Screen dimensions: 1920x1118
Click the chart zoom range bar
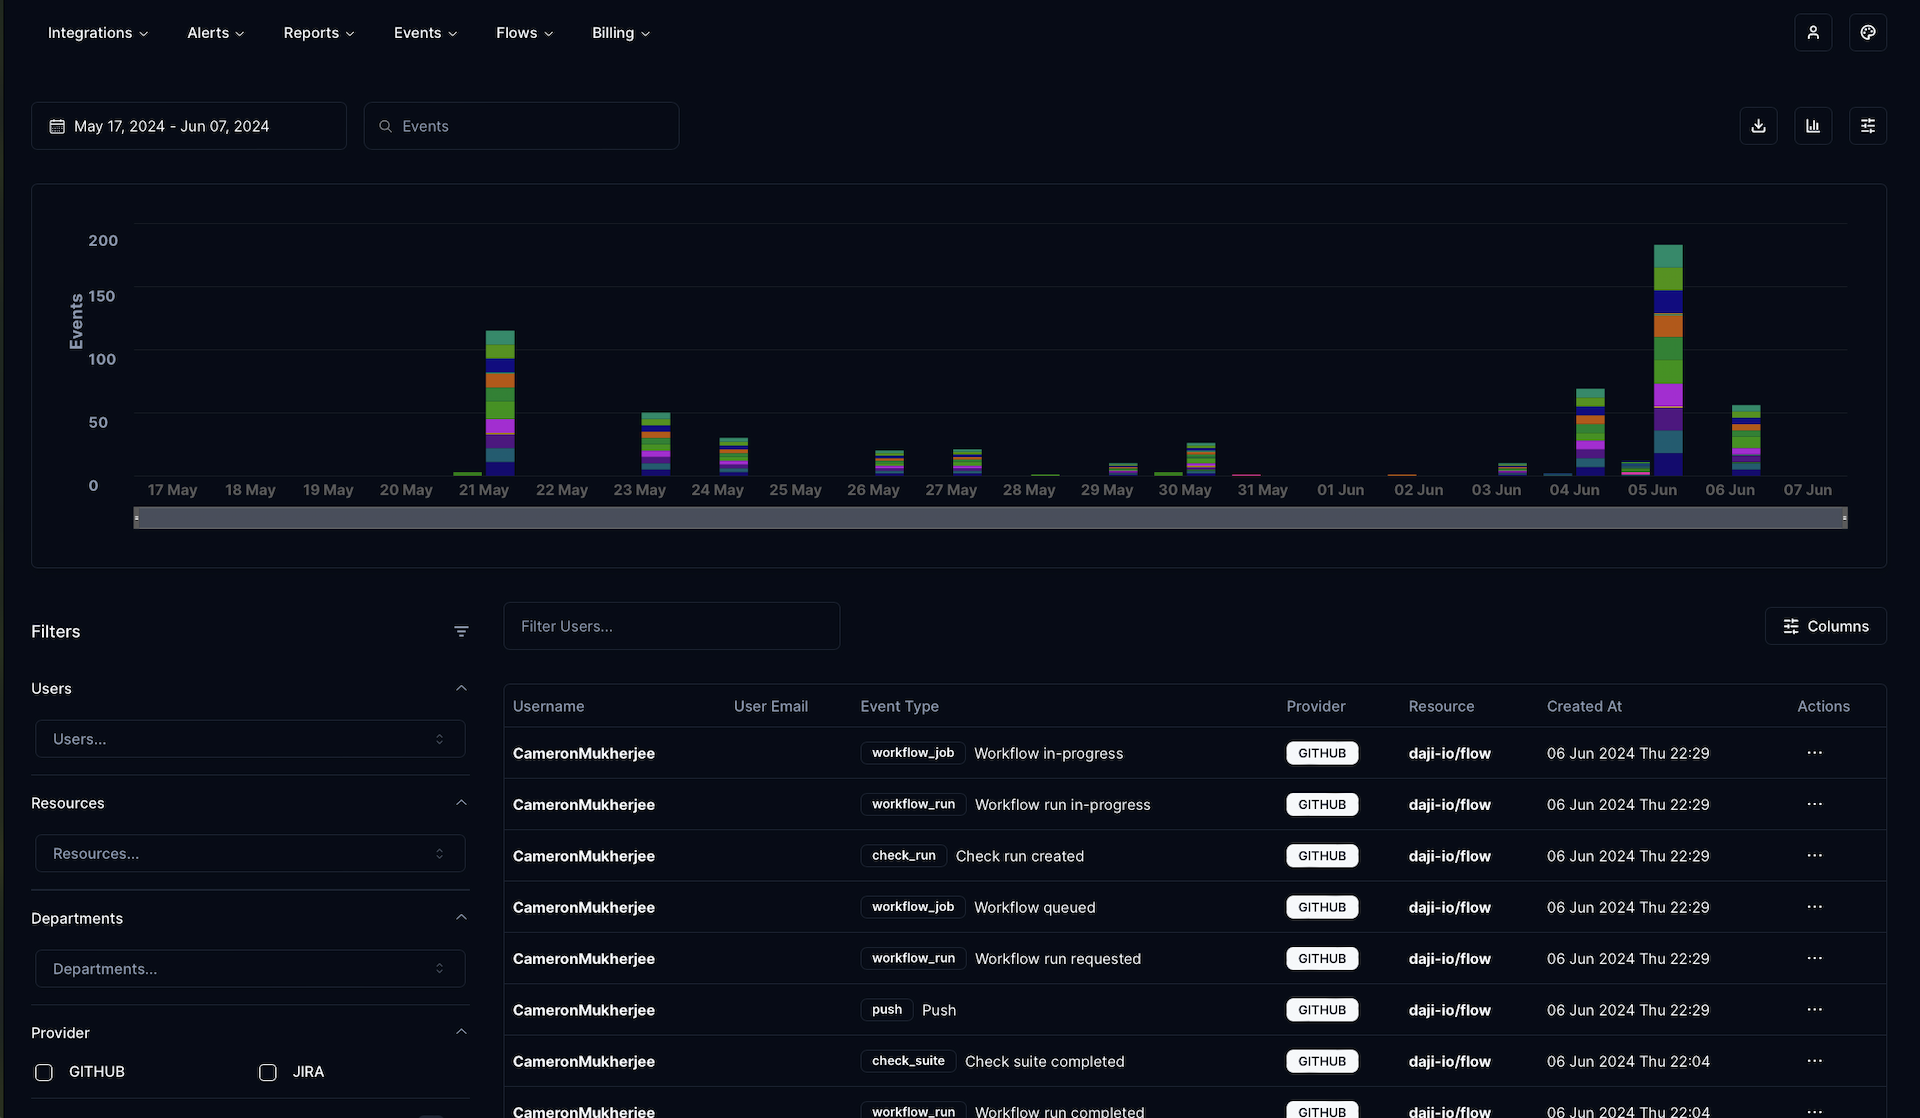pyautogui.click(x=990, y=518)
